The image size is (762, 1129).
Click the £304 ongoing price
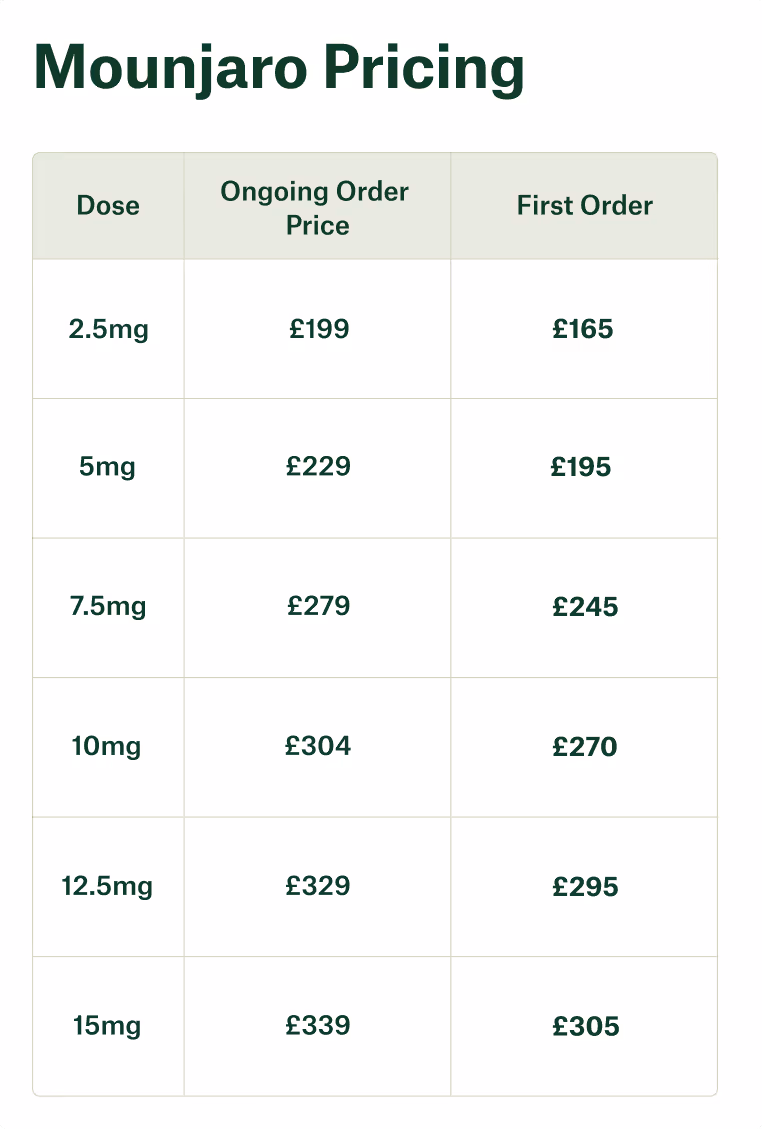318,746
